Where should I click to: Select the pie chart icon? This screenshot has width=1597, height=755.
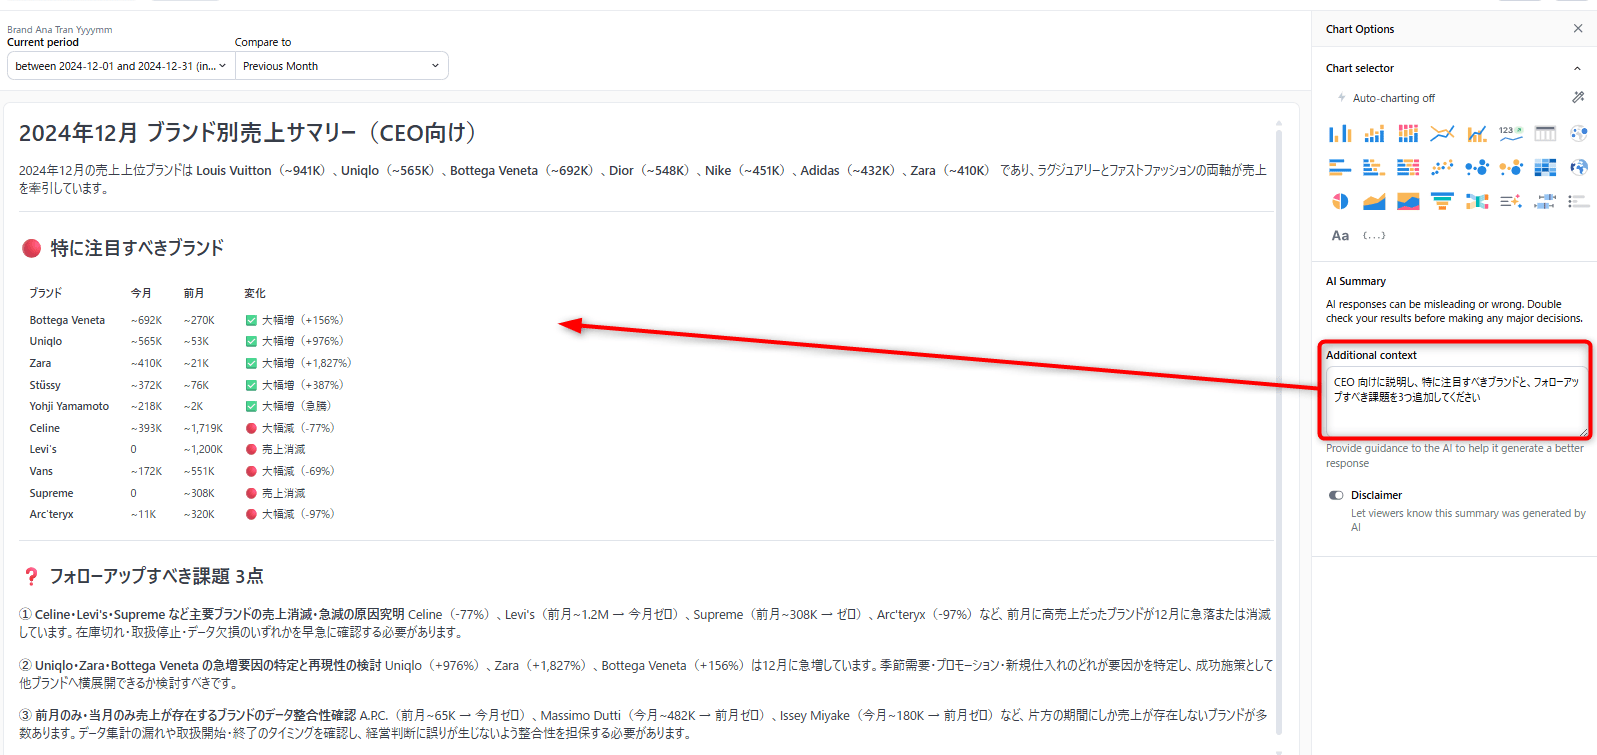click(x=1340, y=201)
